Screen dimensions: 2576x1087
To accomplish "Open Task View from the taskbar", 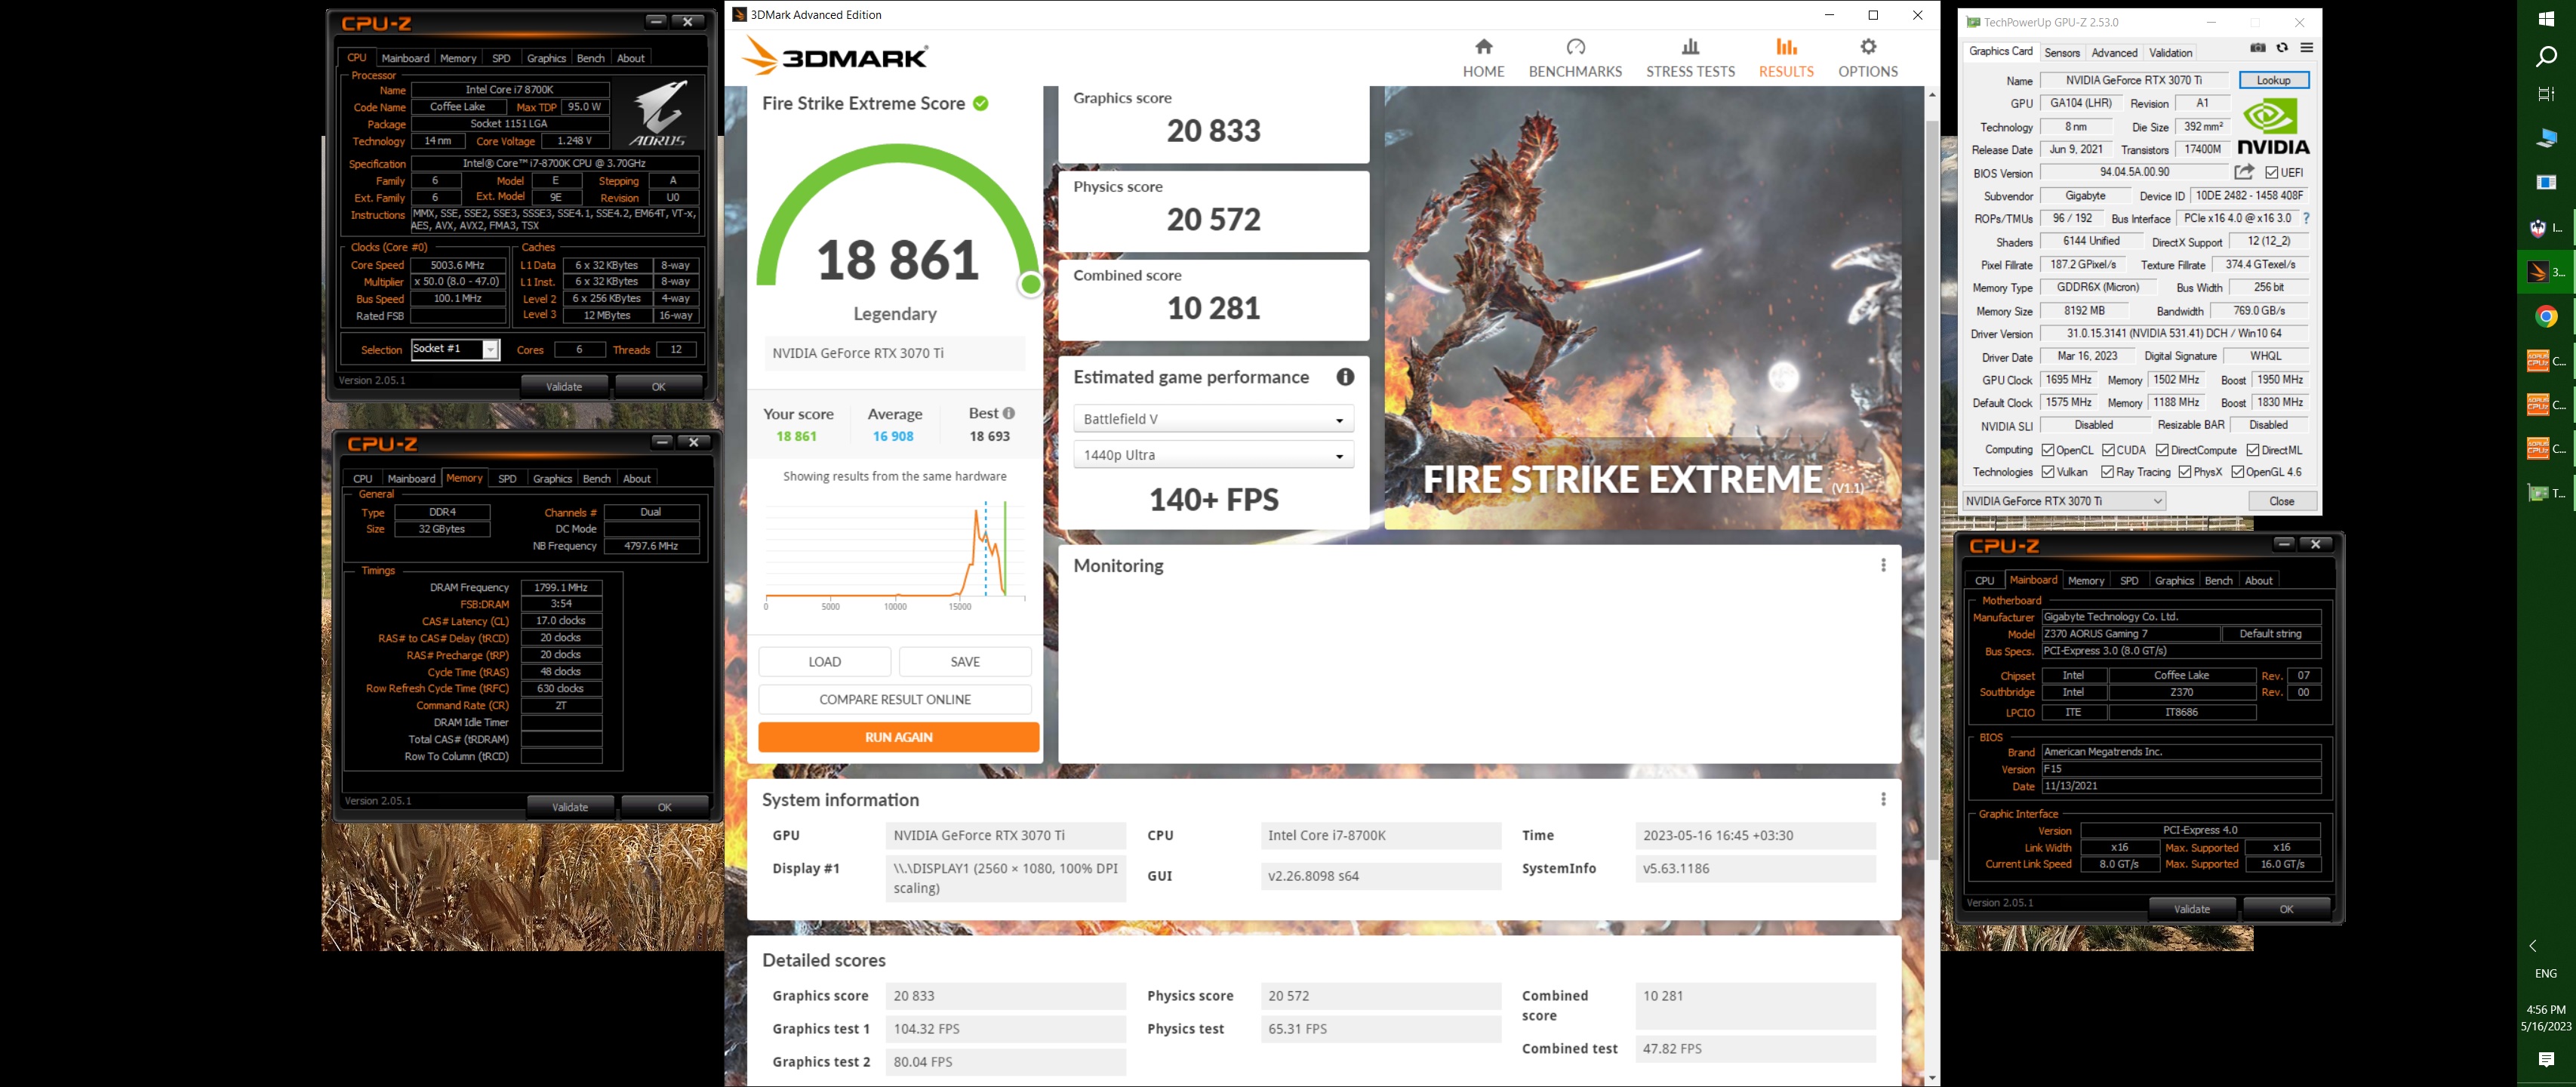I will (2546, 94).
